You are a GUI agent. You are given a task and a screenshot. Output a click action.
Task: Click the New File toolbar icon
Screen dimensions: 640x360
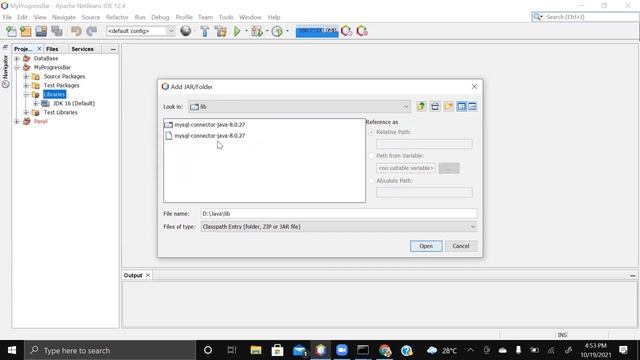point(11,31)
